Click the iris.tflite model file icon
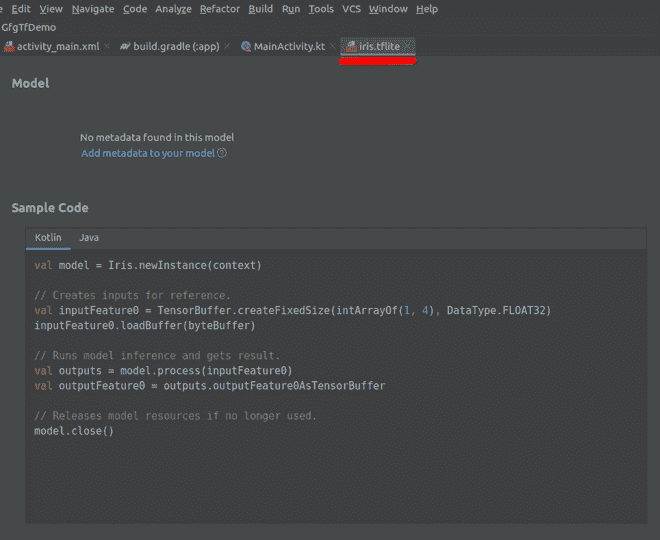The width and height of the screenshot is (660, 540). [x=351, y=47]
